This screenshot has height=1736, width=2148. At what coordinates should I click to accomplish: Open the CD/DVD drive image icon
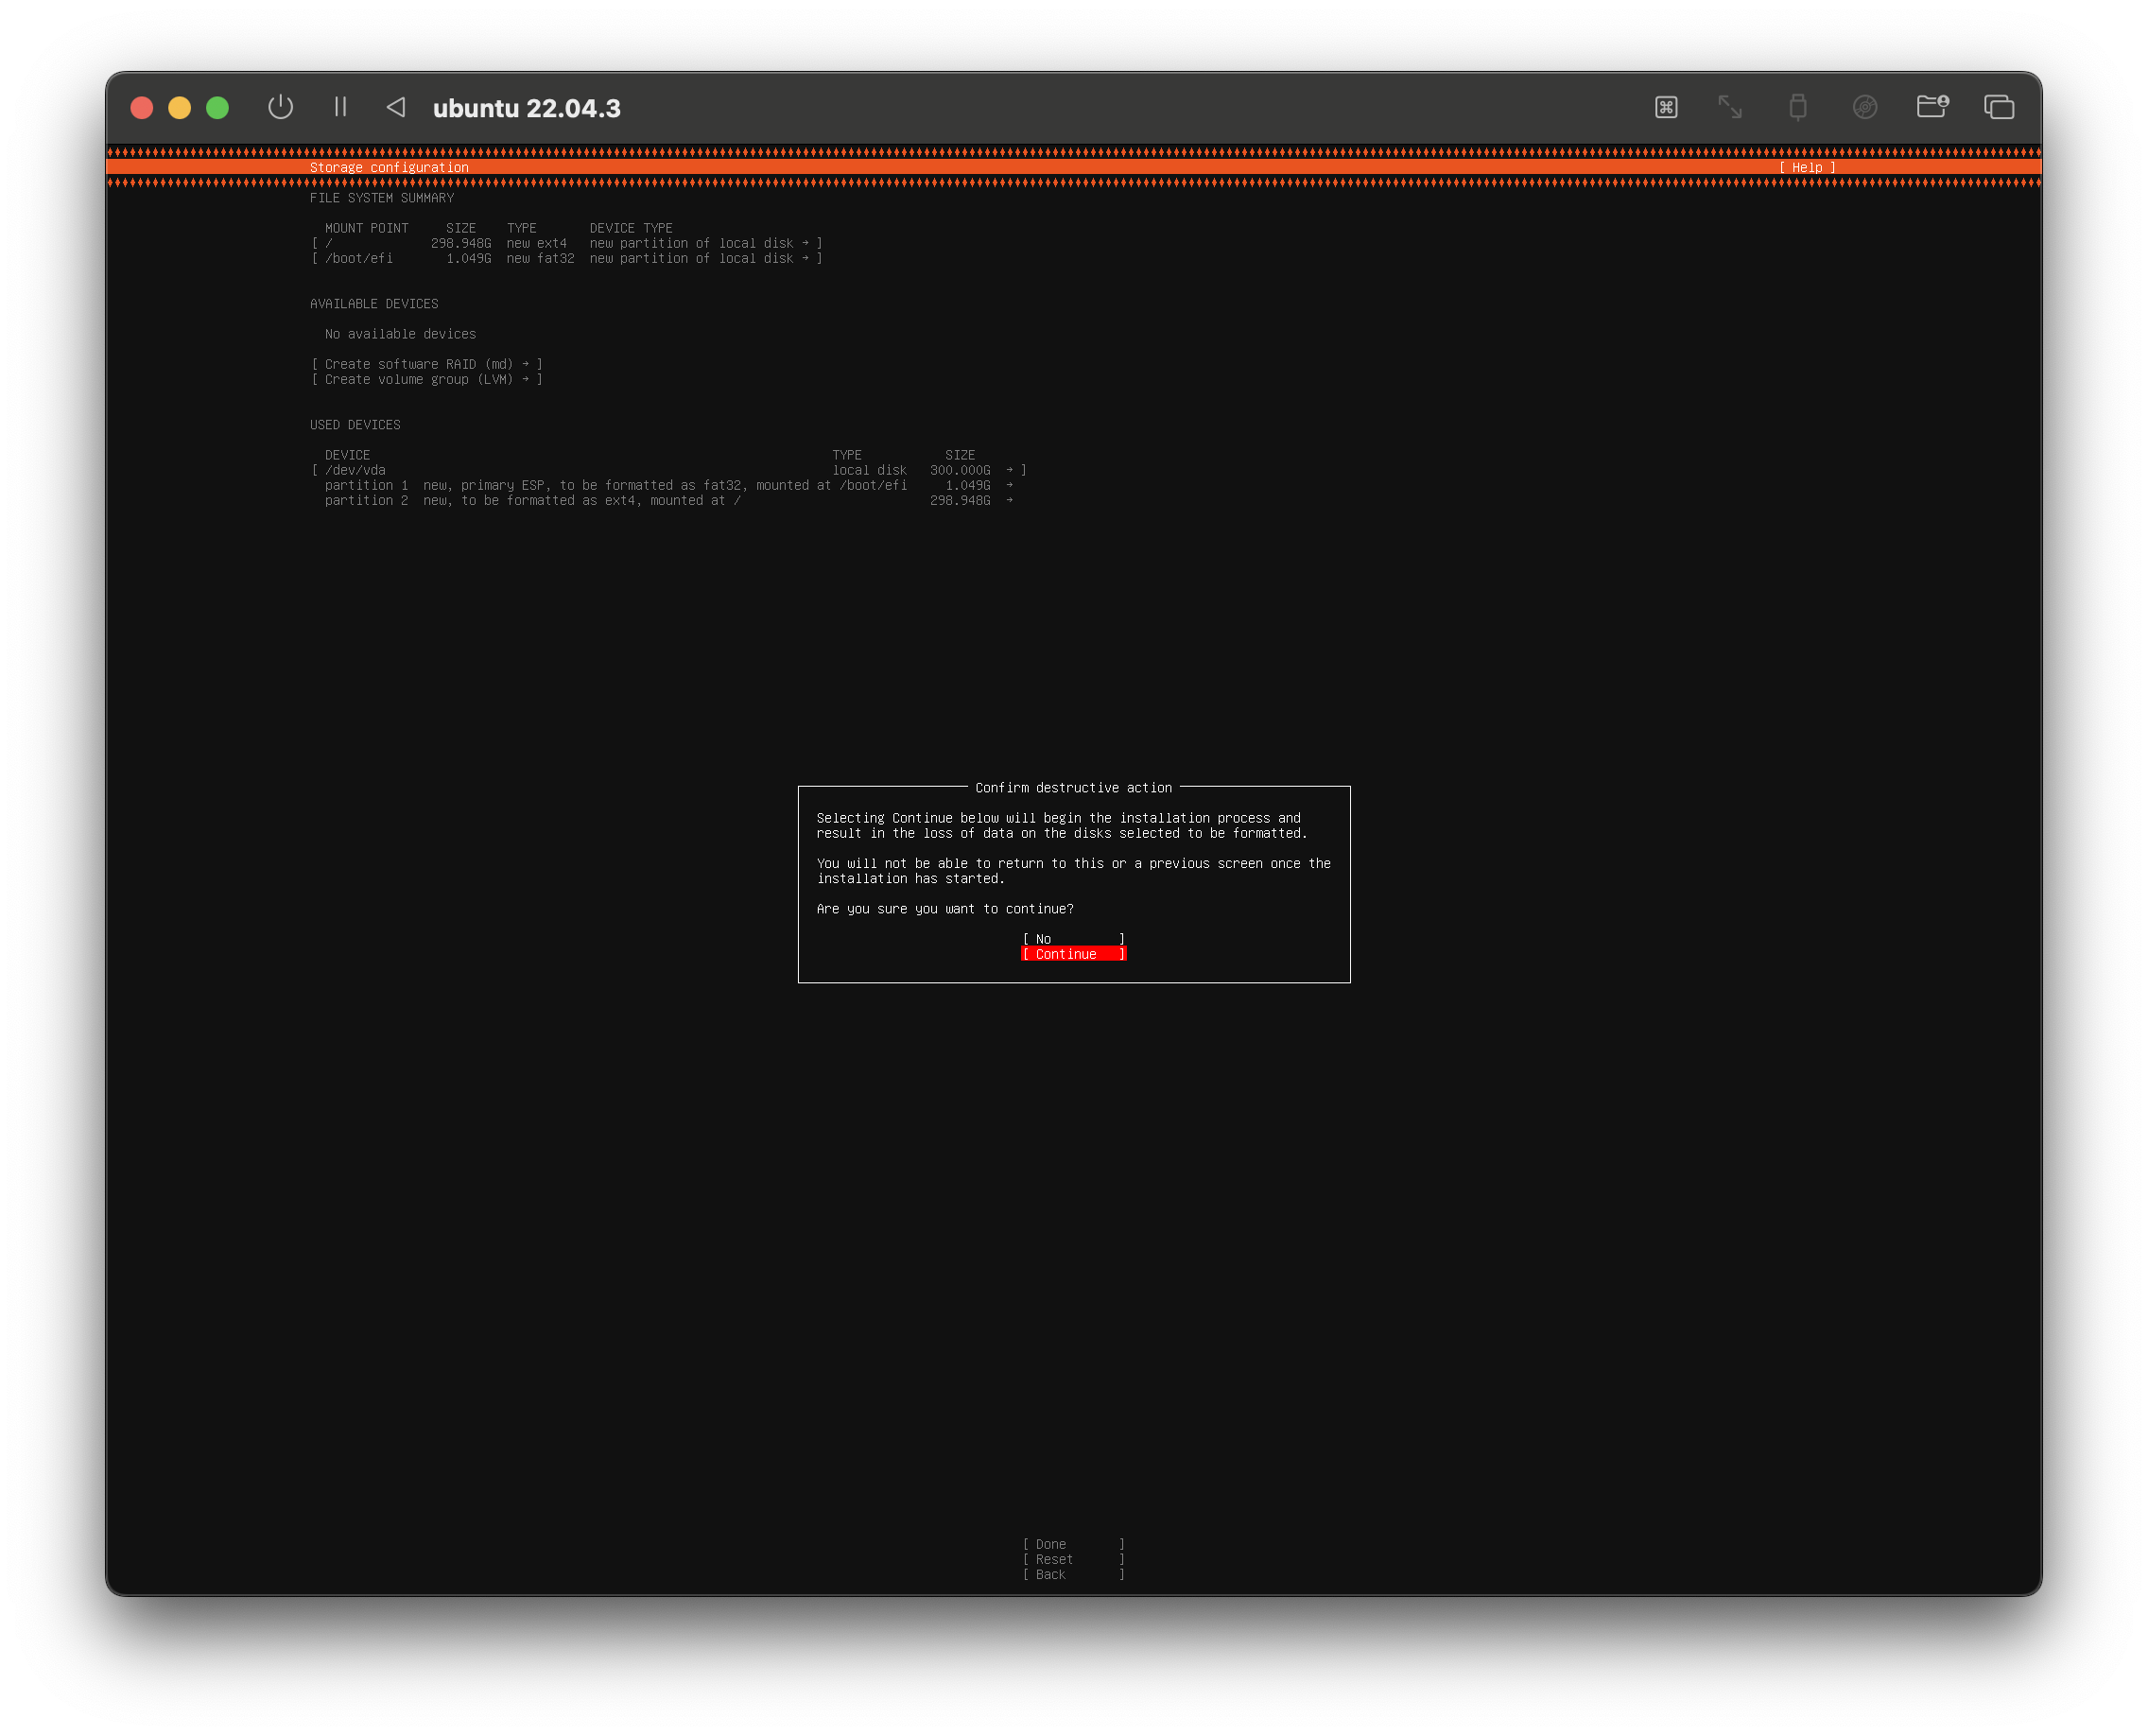[1864, 107]
